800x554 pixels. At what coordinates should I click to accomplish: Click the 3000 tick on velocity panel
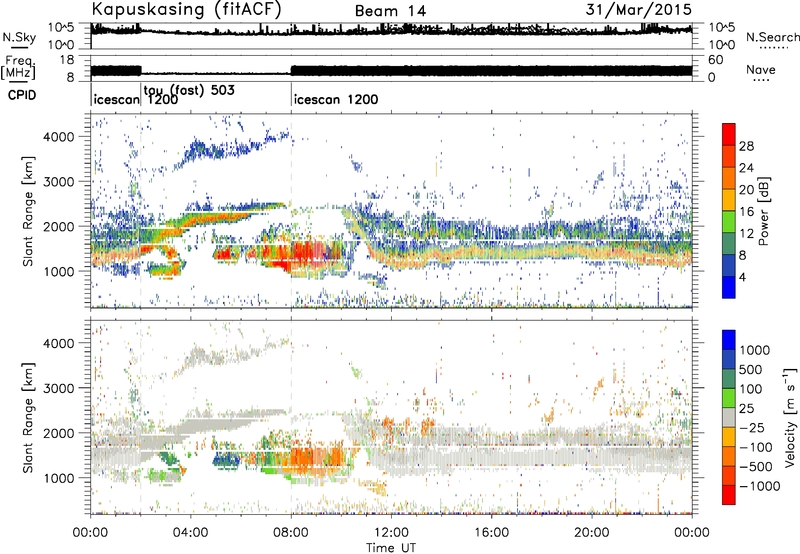click(x=58, y=388)
